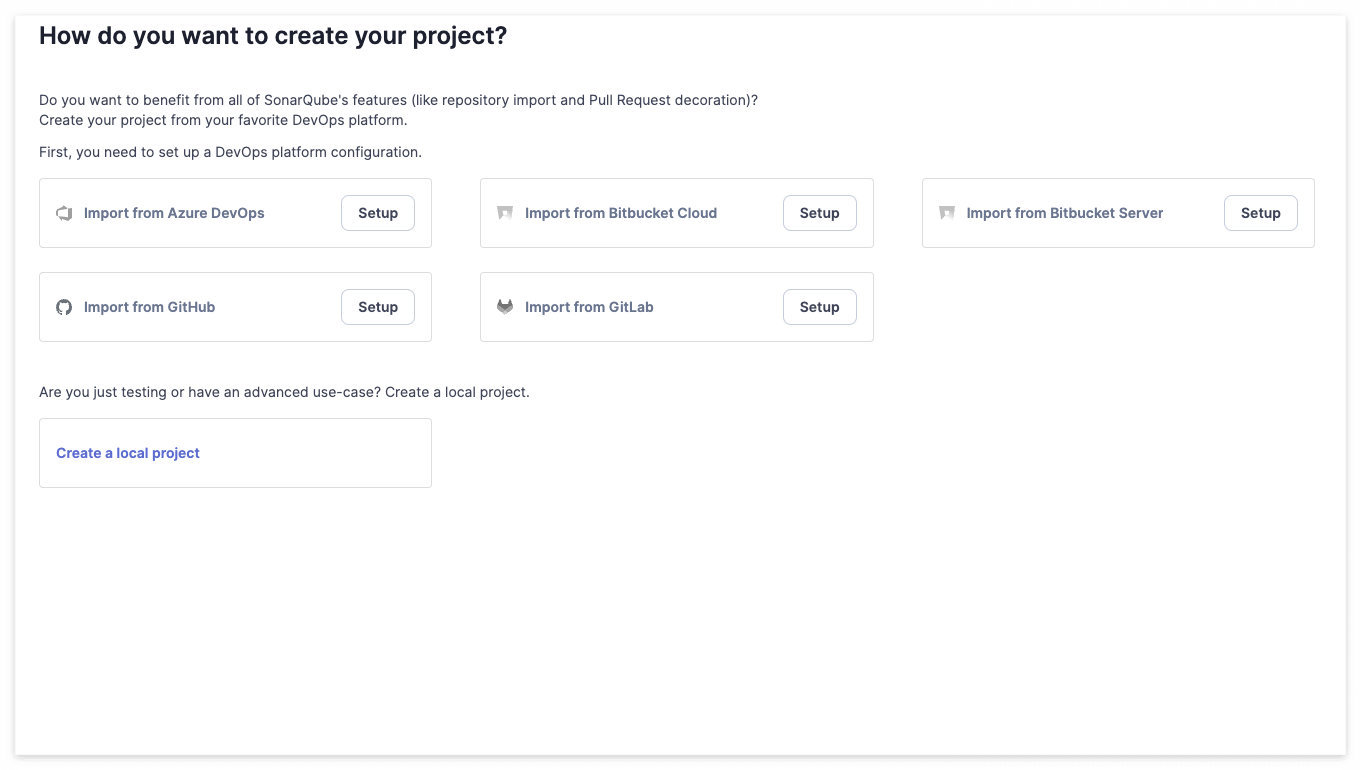Click the Azure DevOps logo icon
Viewport: 1361px width, 770px height.
pyautogui.click(x=64, y=213)
